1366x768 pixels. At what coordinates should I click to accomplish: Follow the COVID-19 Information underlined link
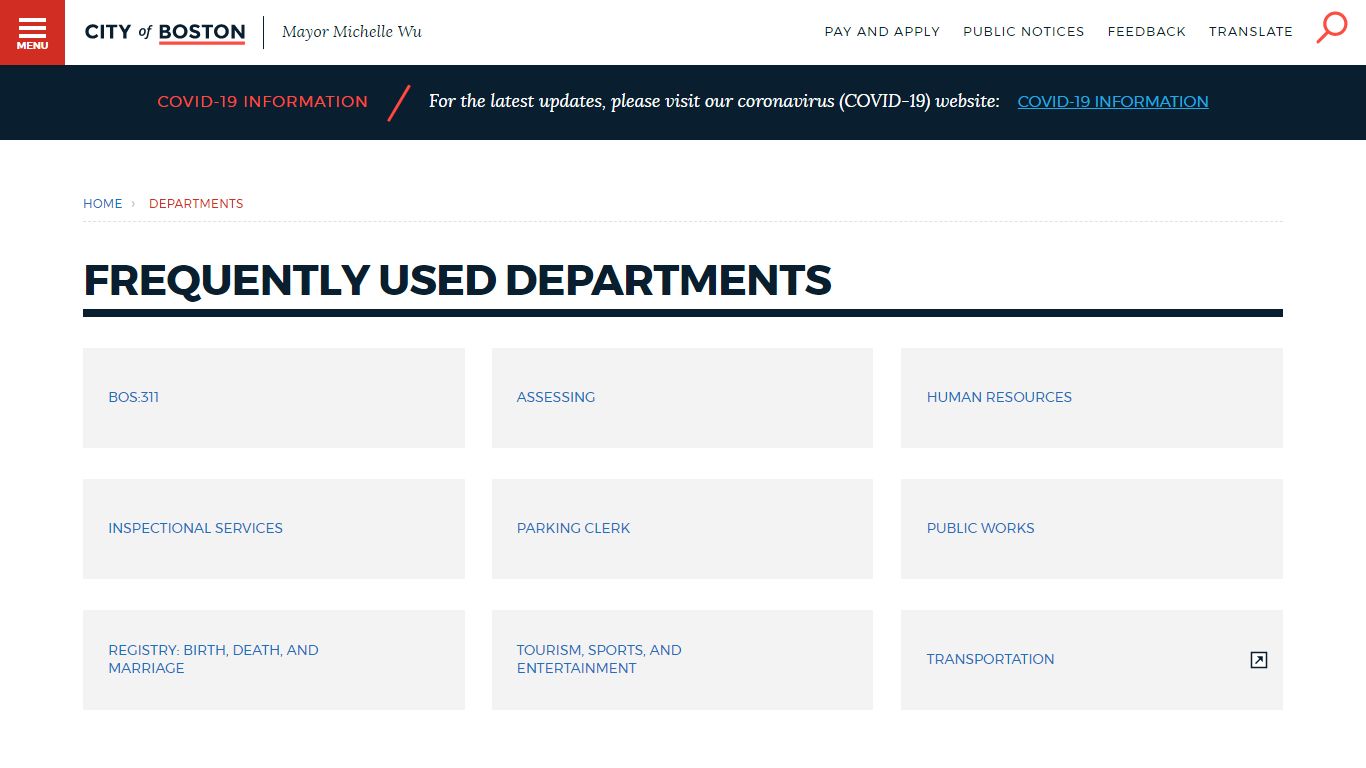[x=1113, y=102]
